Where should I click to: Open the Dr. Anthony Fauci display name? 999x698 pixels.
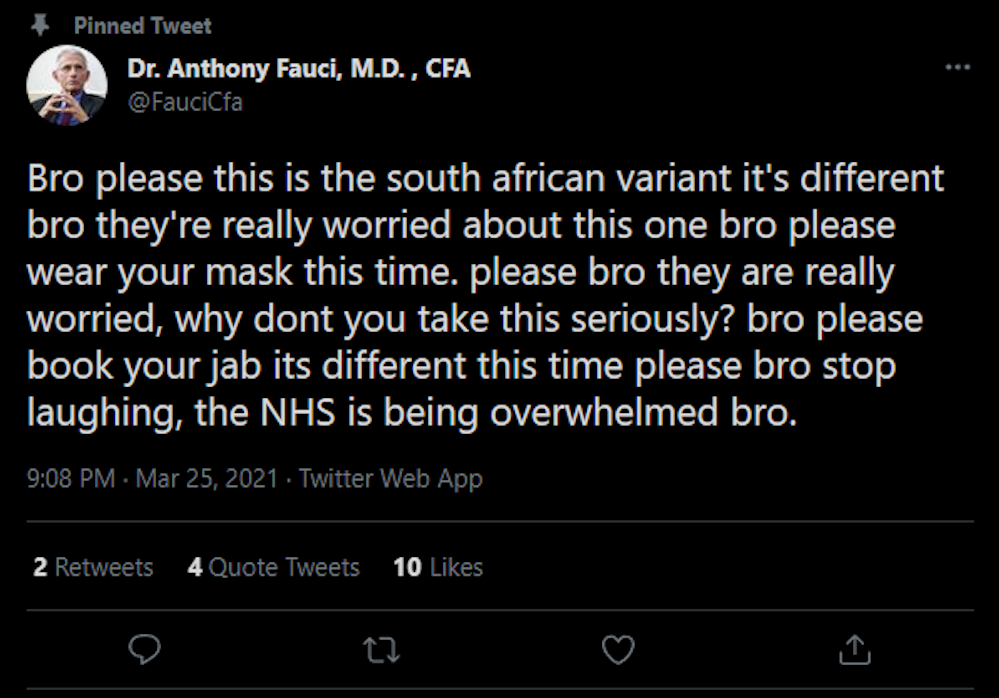tap(265, 69)
